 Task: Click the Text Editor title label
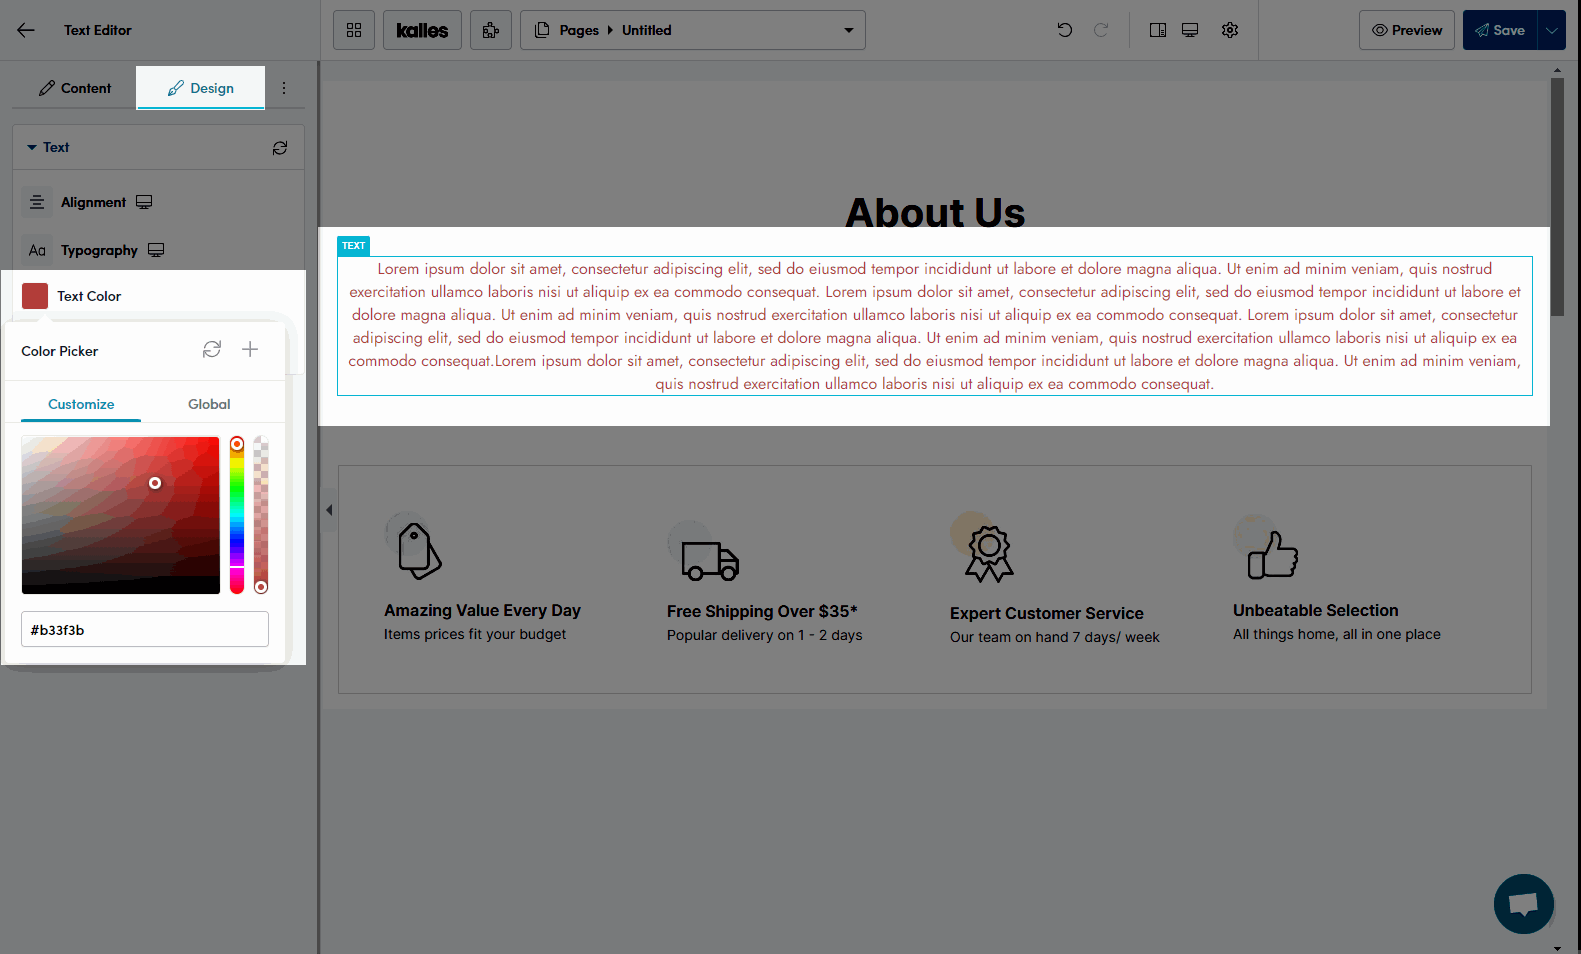(x=98, y=30)
